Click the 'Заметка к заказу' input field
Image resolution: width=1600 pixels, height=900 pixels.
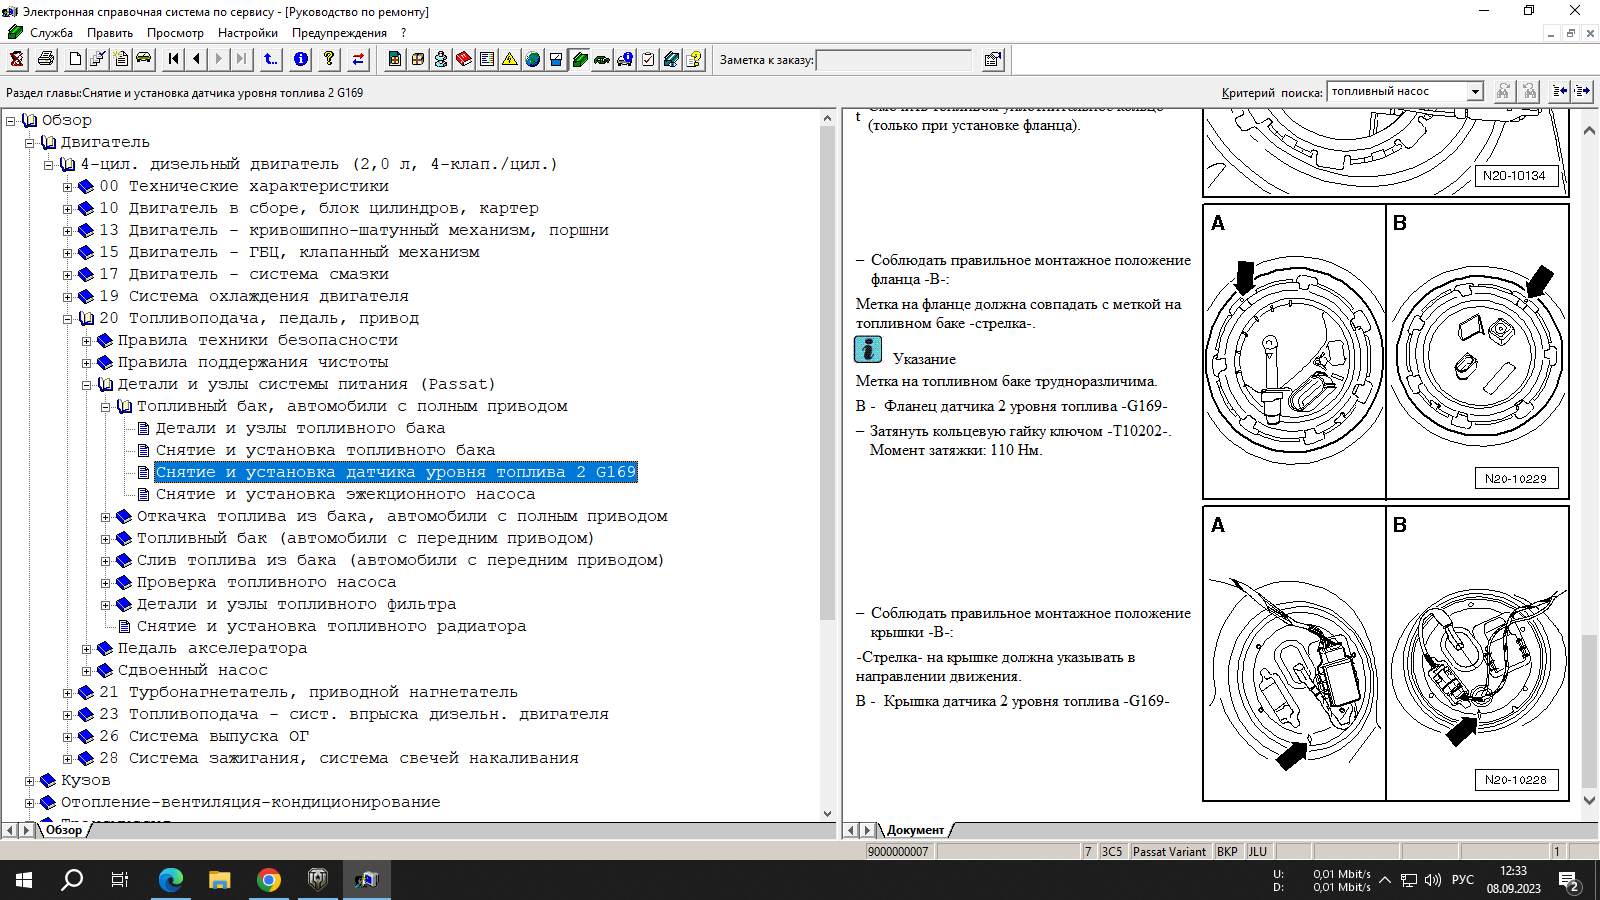point(894,60)
